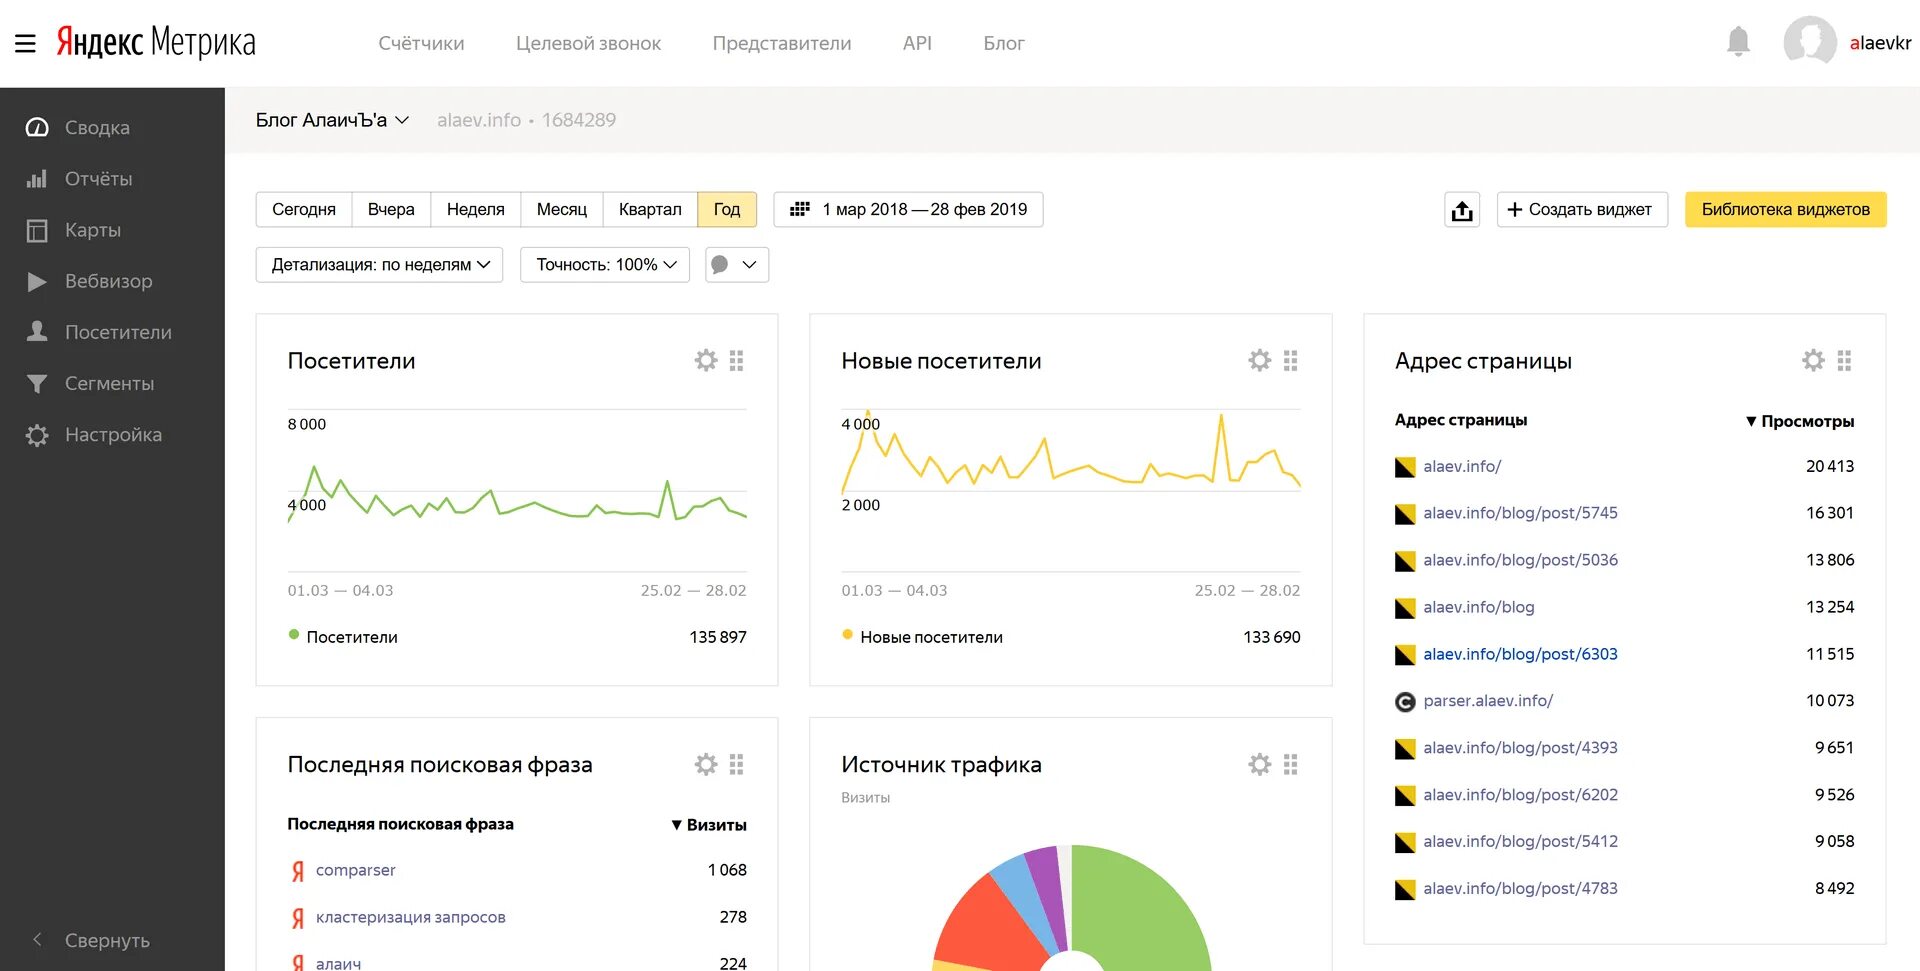Open Последняя поисковая фраза settings gear

point(706,765)
